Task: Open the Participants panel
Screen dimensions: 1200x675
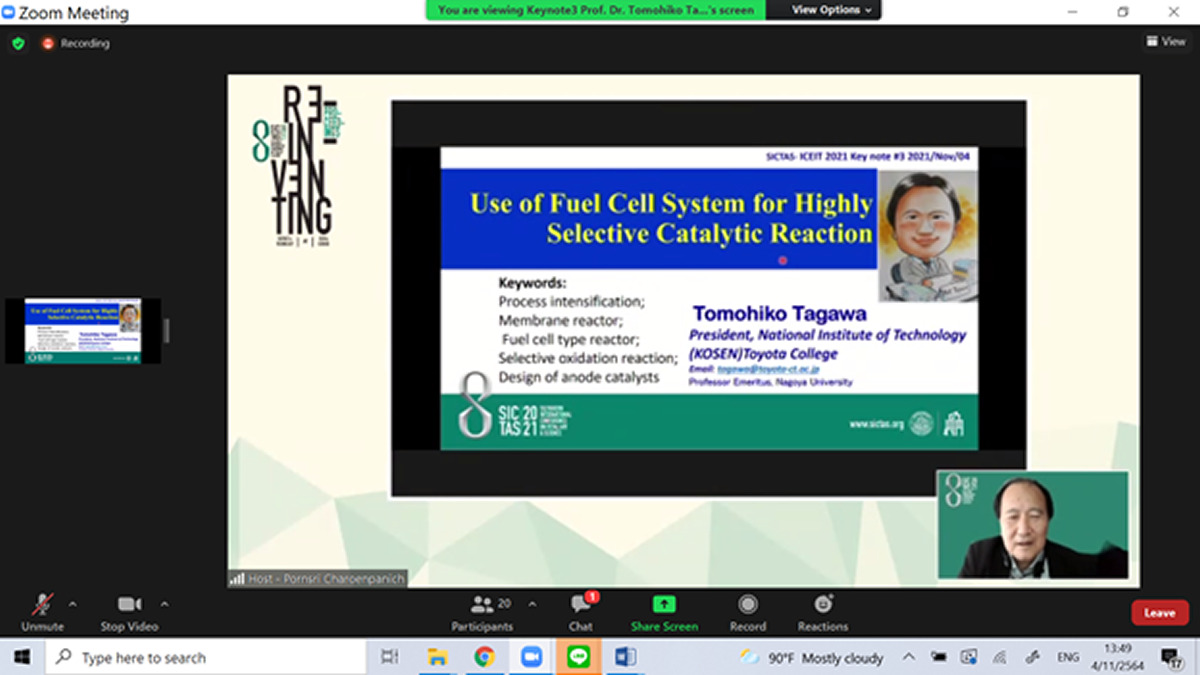Action: click(x=483, y=610)
